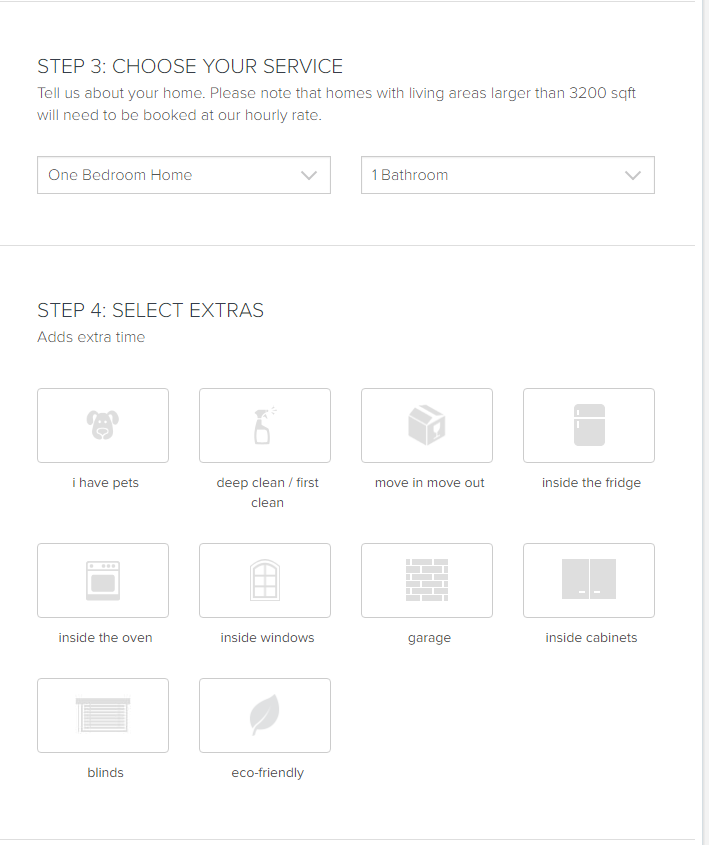The width and height of the screenshot is (709, 845).
Task: Toggle the "inside the fridge" label
Action: point(591,482)
